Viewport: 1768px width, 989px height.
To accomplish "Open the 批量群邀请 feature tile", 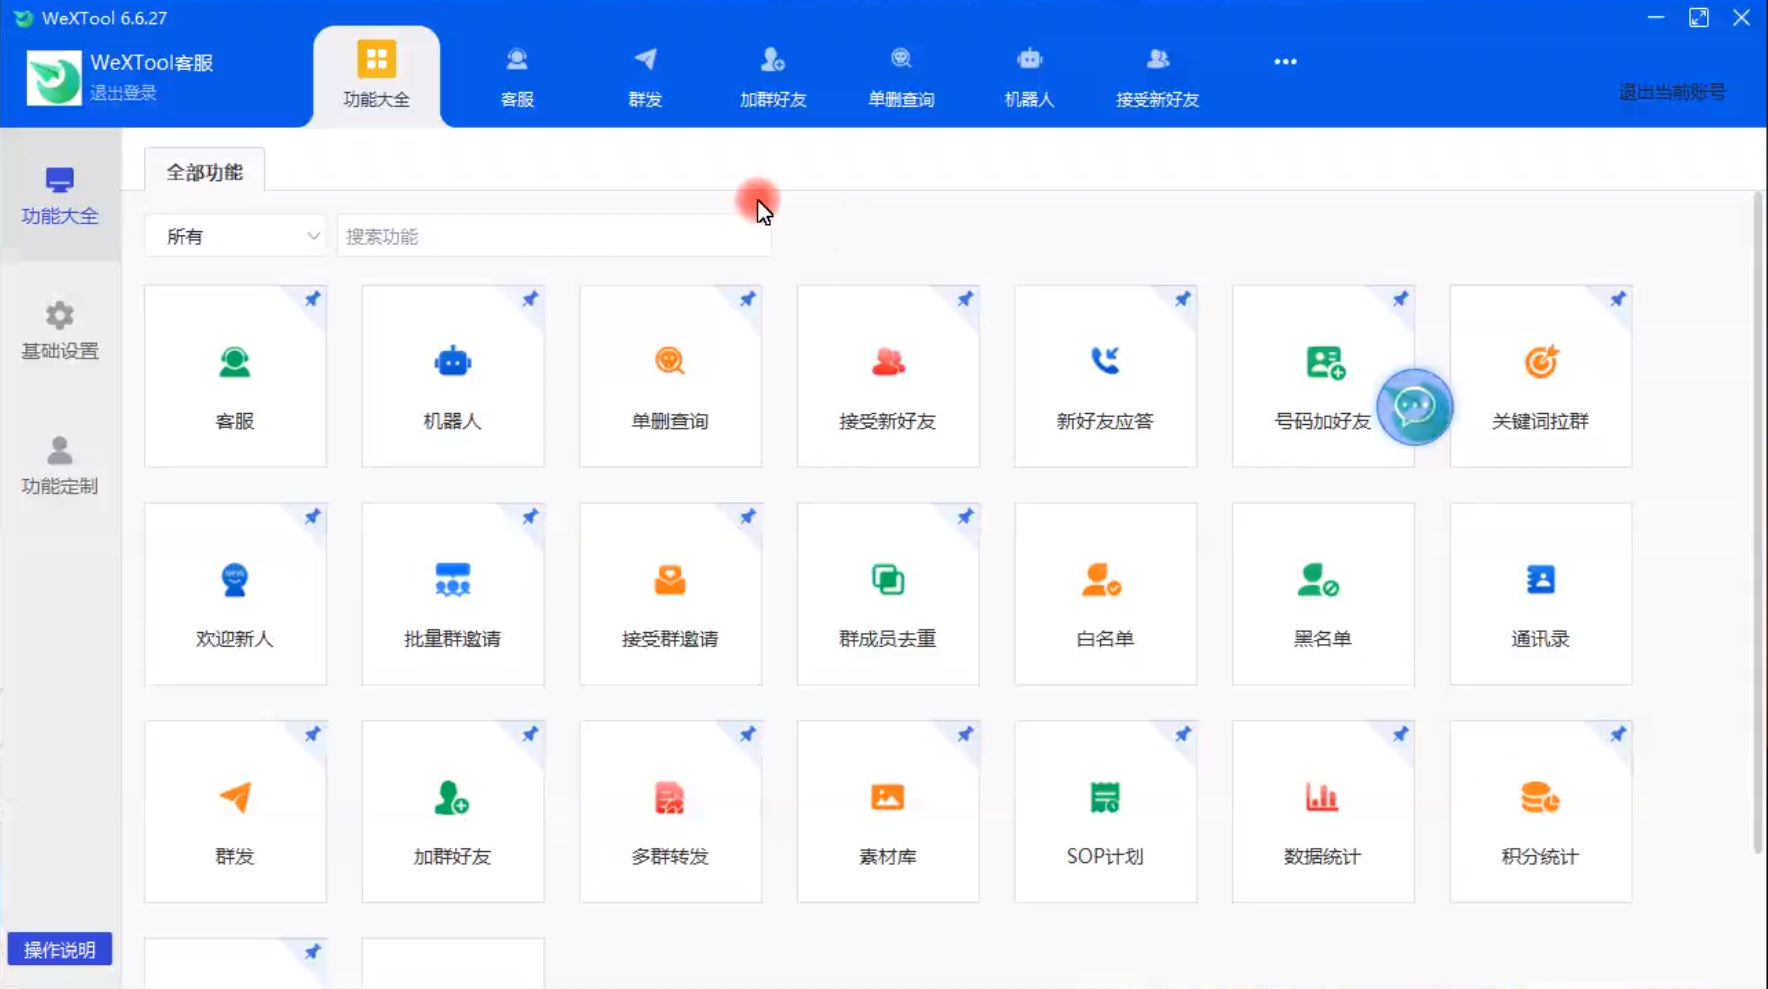I will 452,595.
